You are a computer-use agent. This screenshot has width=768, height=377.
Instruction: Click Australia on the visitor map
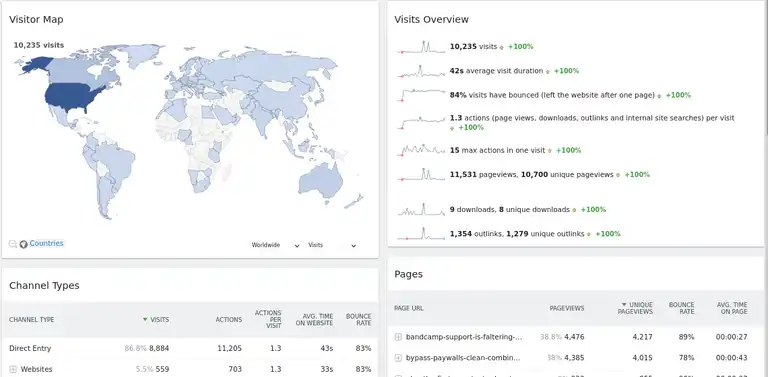click(x=321, y=182)
